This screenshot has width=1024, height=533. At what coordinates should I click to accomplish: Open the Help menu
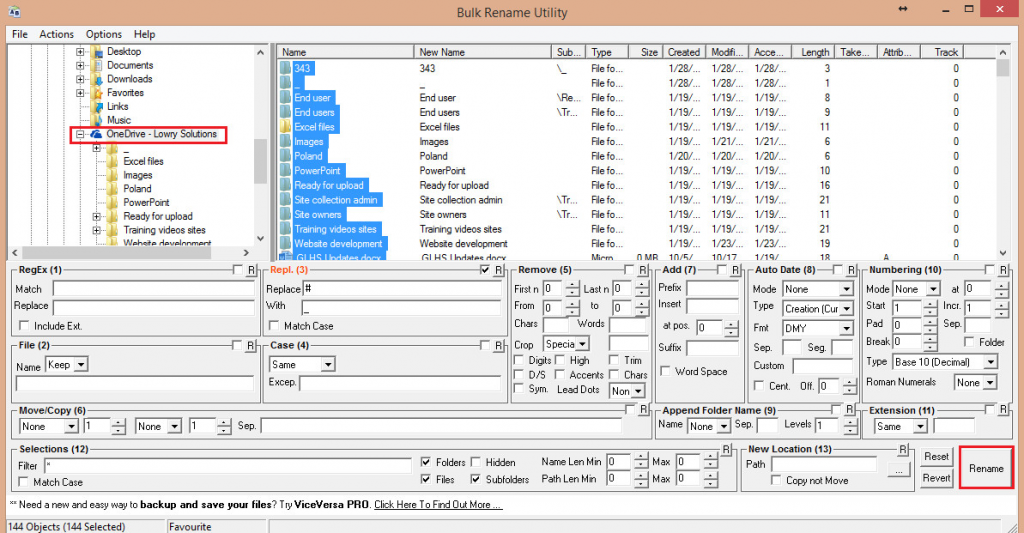pos(144,34)
